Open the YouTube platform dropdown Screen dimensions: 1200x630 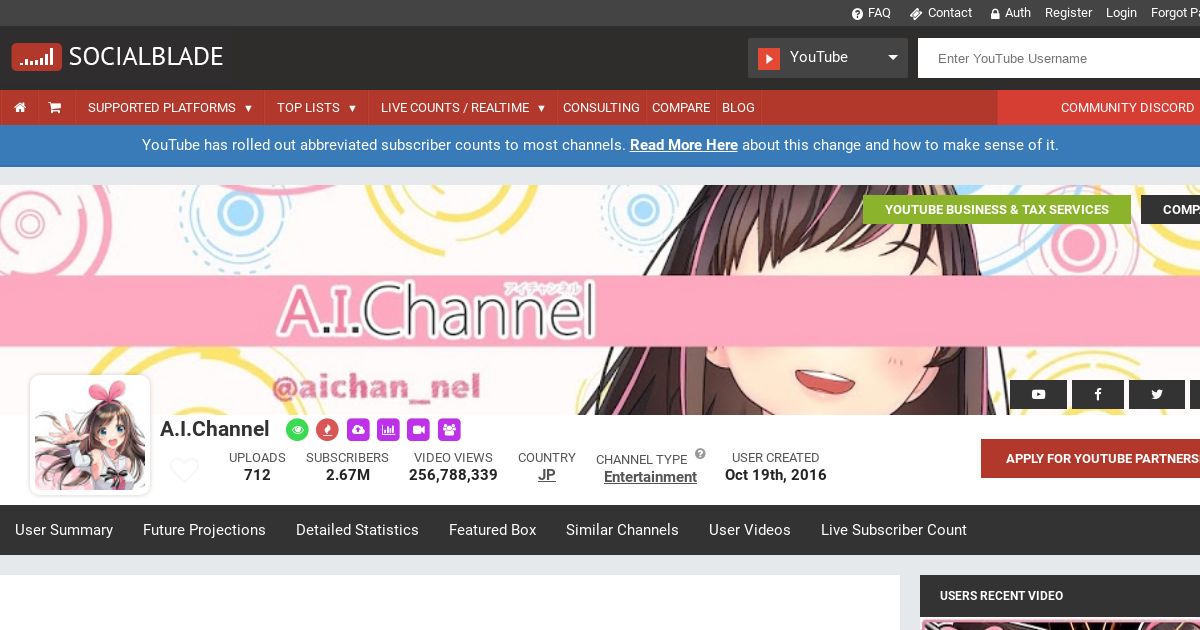pos(828,58)
